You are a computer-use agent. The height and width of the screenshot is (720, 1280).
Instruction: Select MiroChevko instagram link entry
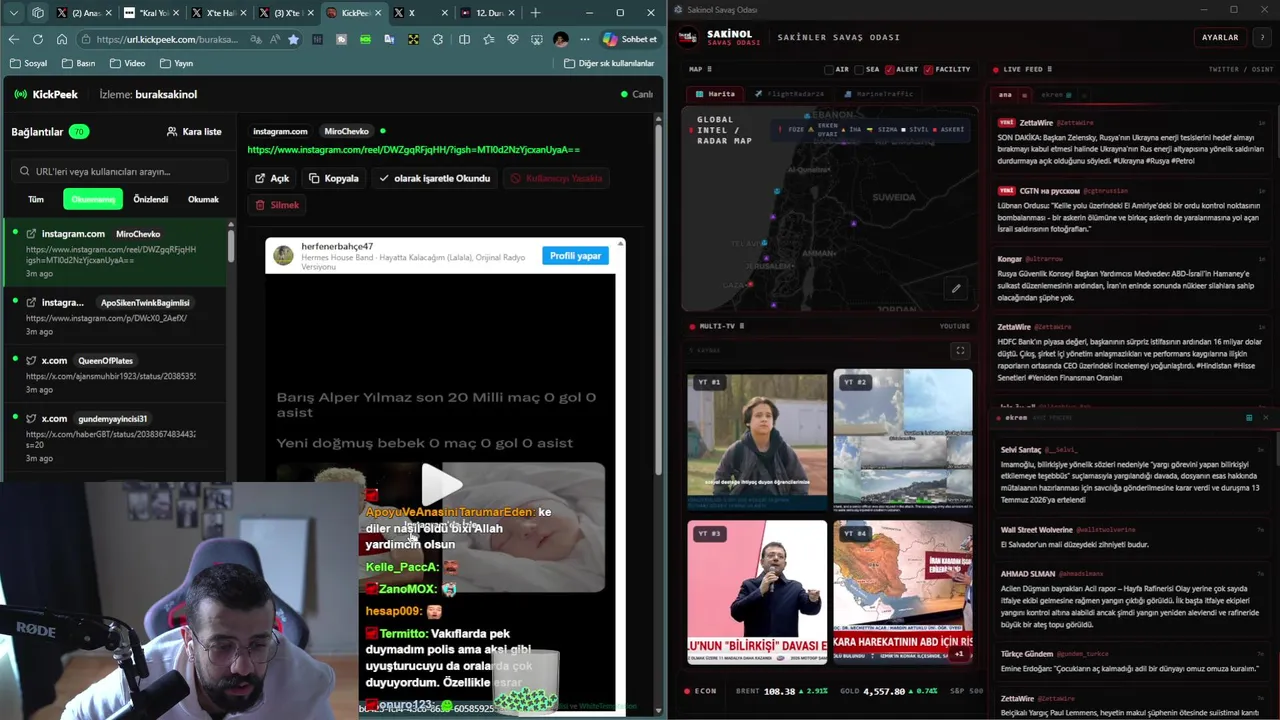click(115, 253)
